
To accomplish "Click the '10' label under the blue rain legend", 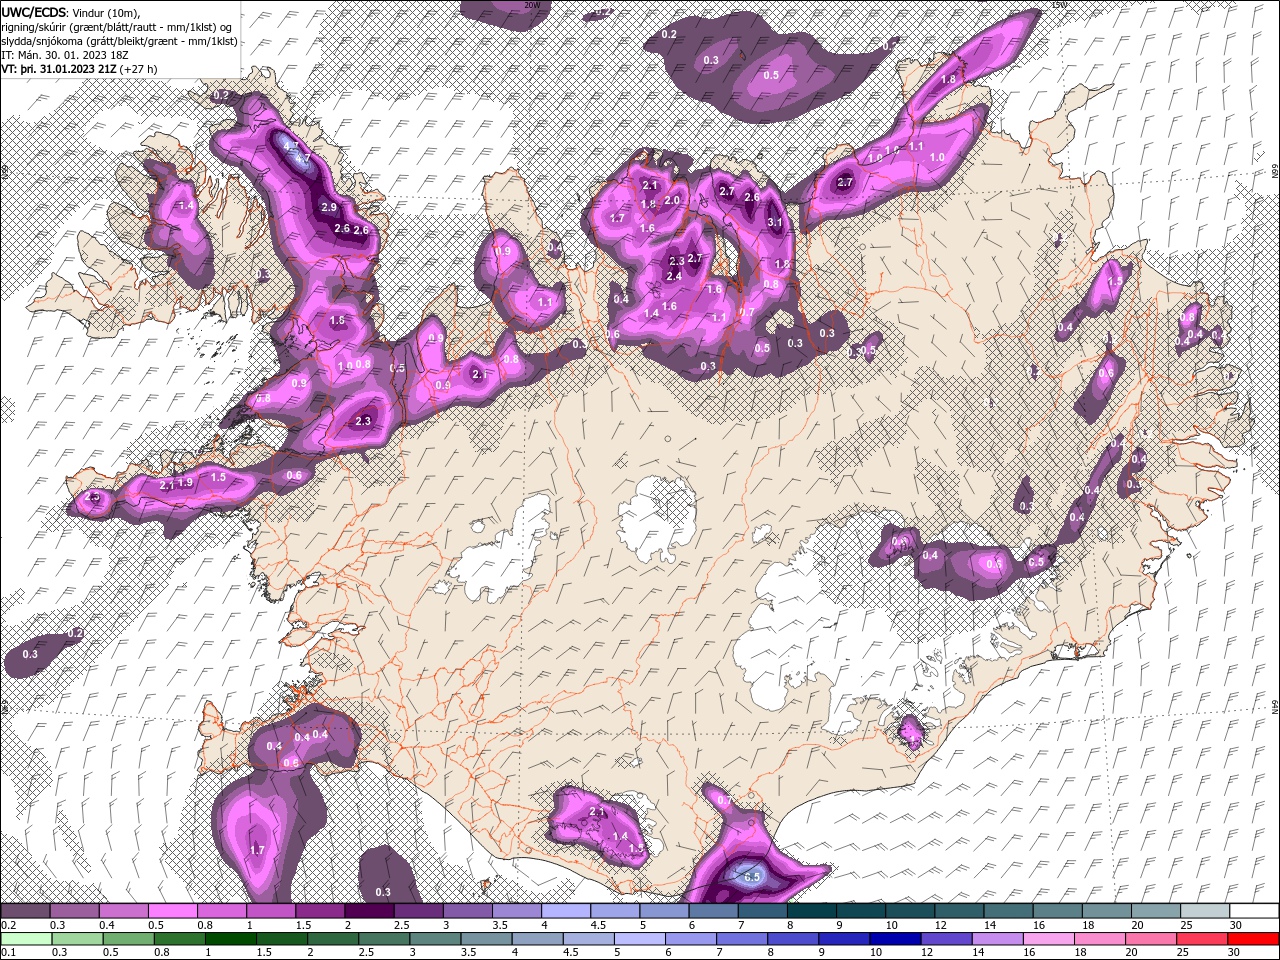I will tap(876, 953).
